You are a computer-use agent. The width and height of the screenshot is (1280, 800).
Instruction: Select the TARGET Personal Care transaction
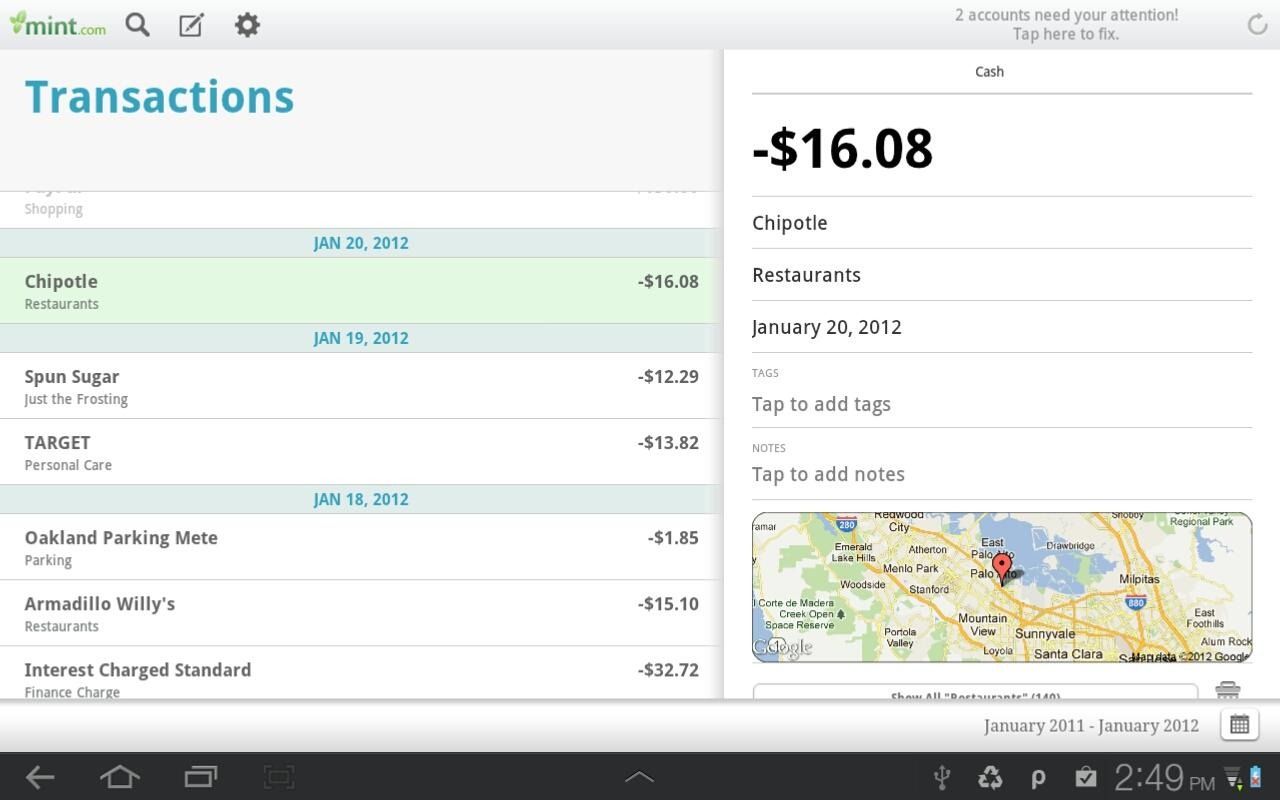[x=360, y=452]
